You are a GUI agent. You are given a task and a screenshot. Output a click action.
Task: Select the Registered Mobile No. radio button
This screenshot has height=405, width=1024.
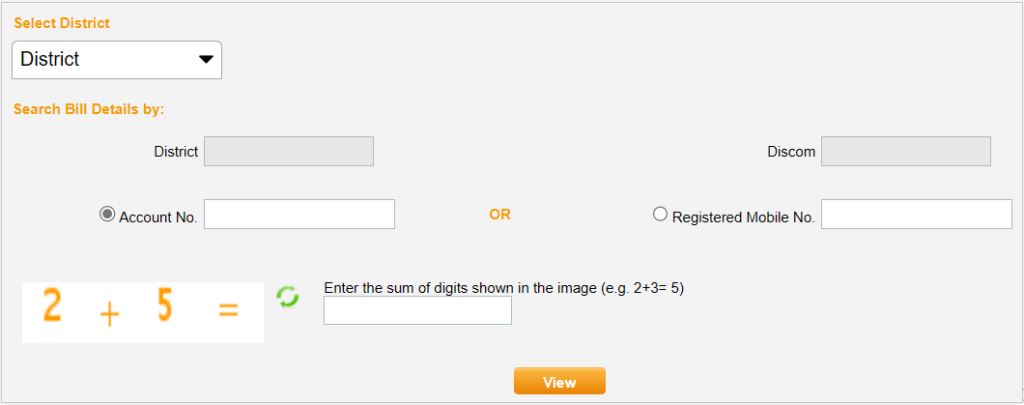pyautogui.click(x=660, y=214)
